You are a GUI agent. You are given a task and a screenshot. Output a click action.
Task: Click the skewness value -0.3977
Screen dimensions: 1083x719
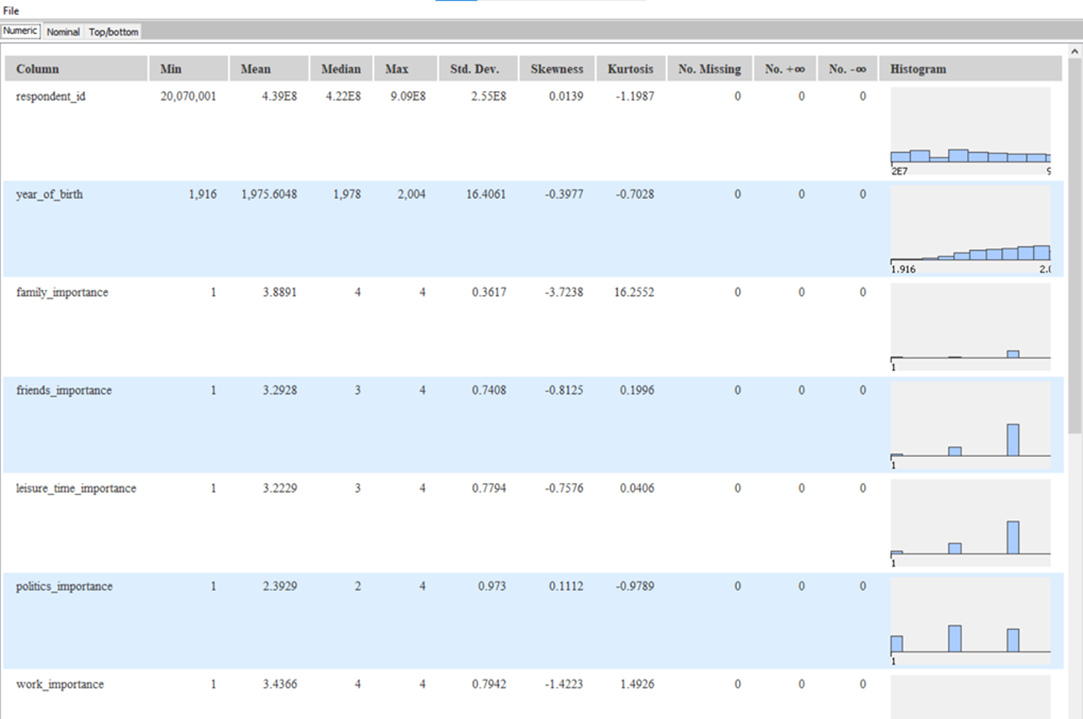pyautogui.click(x=564, y=194)
